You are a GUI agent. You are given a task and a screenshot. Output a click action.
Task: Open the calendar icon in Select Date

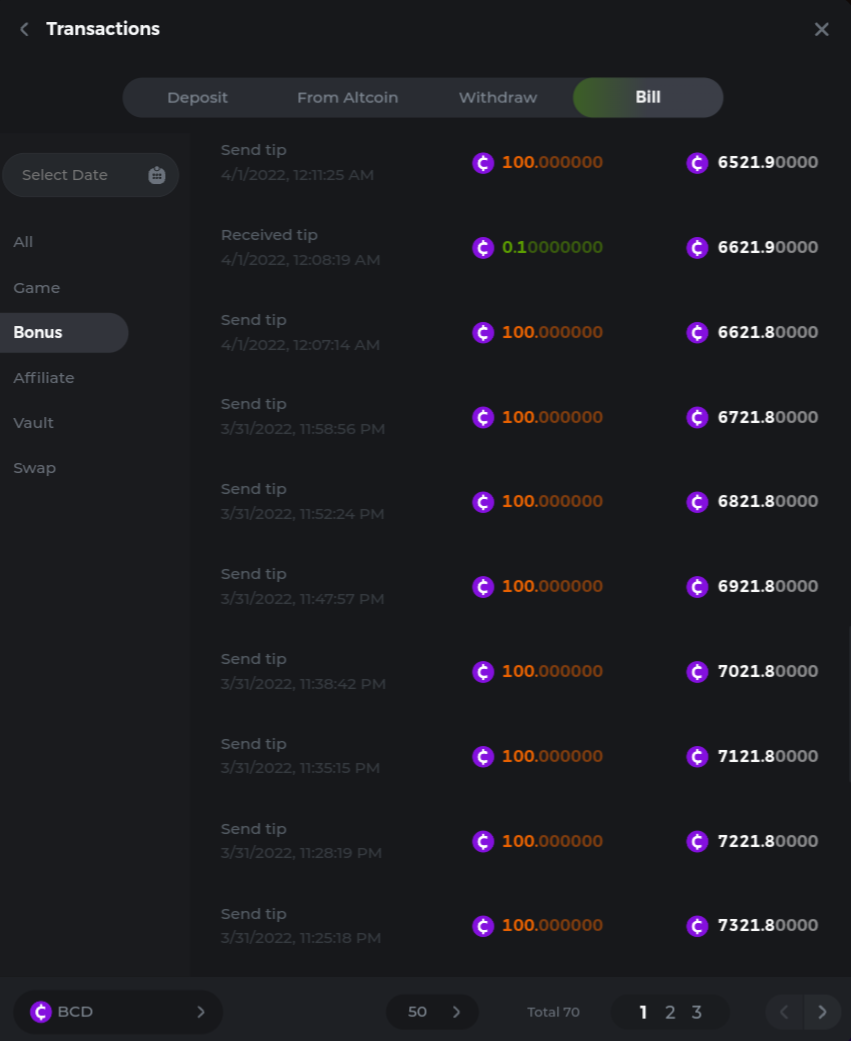[x=156, y=175]
